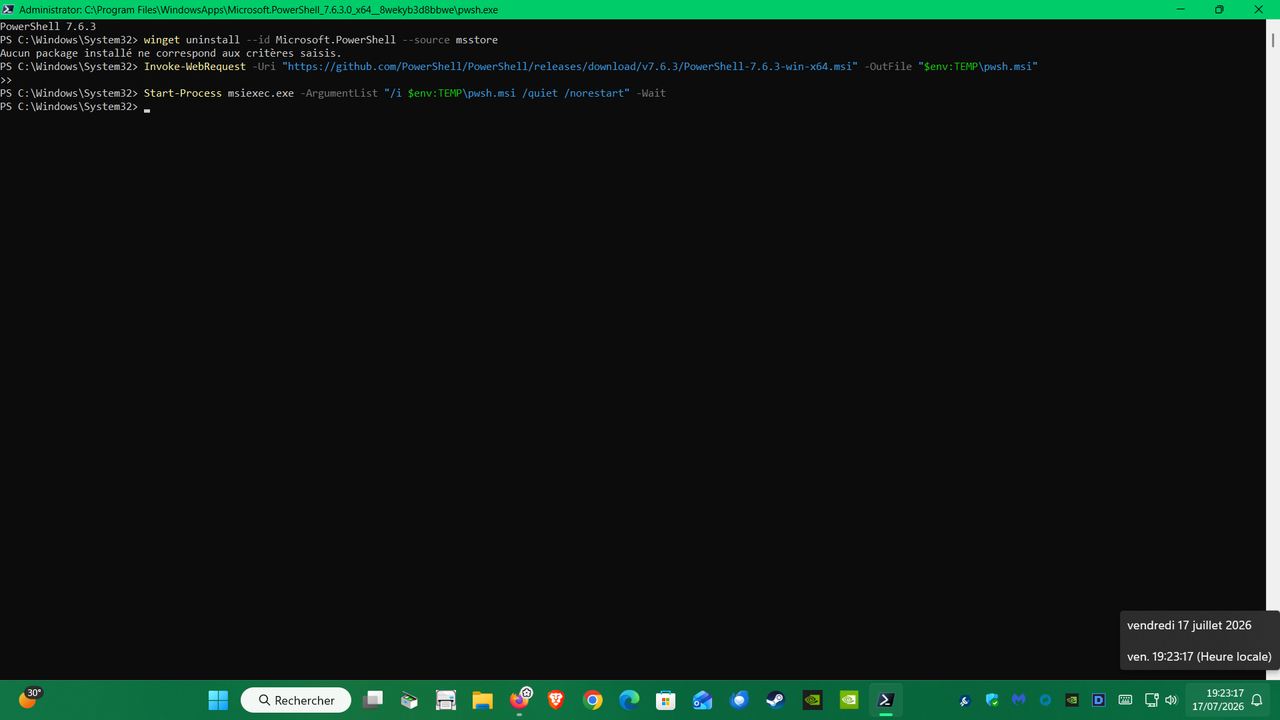Screen dimensions: 1280x720
Task: Open the weather widget showing 30°
Action: pos(29,698)
